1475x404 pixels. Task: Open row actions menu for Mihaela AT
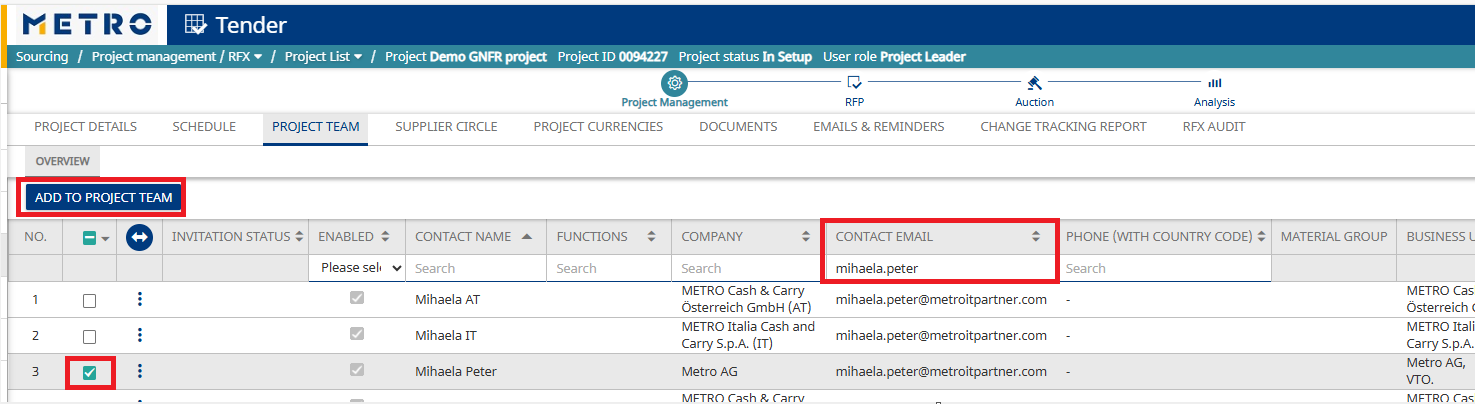140,299
